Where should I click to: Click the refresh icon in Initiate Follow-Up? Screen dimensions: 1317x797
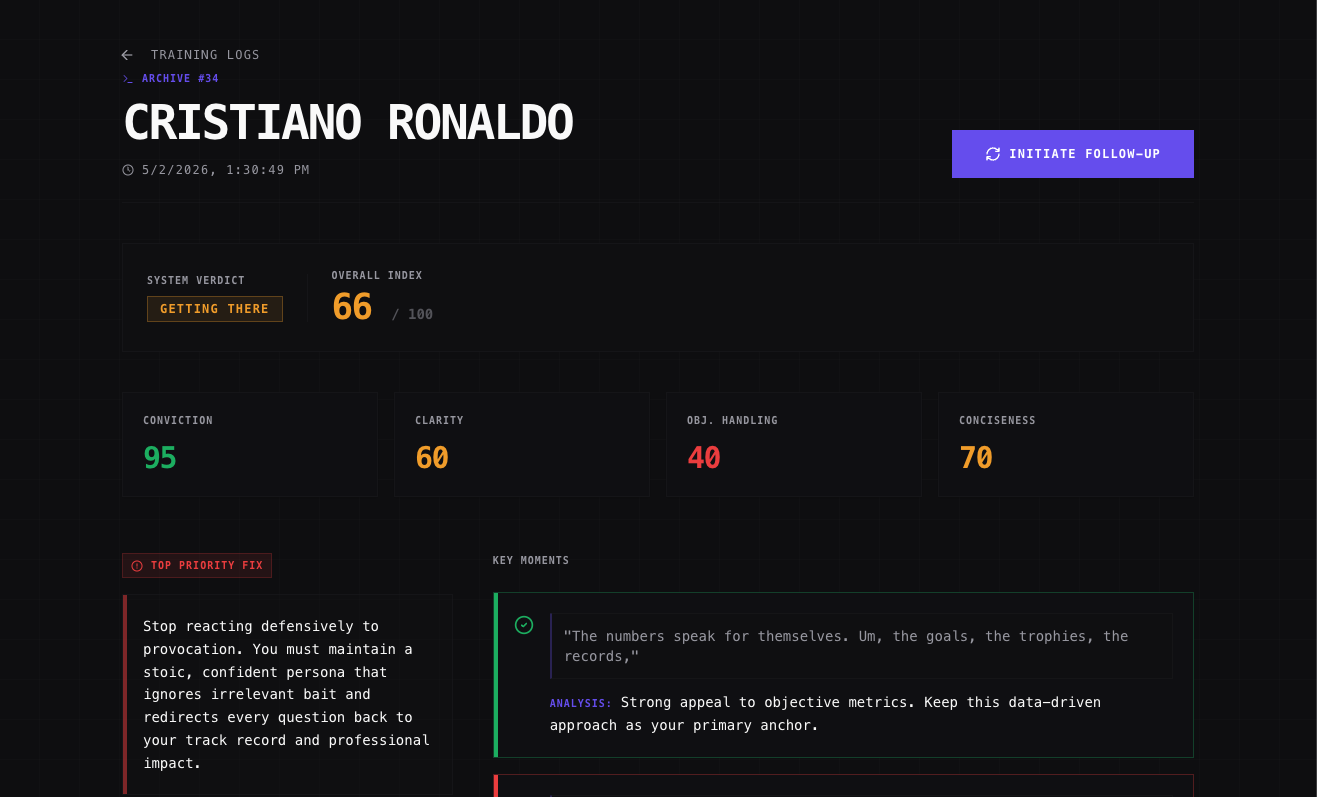(x=993, y=154)
